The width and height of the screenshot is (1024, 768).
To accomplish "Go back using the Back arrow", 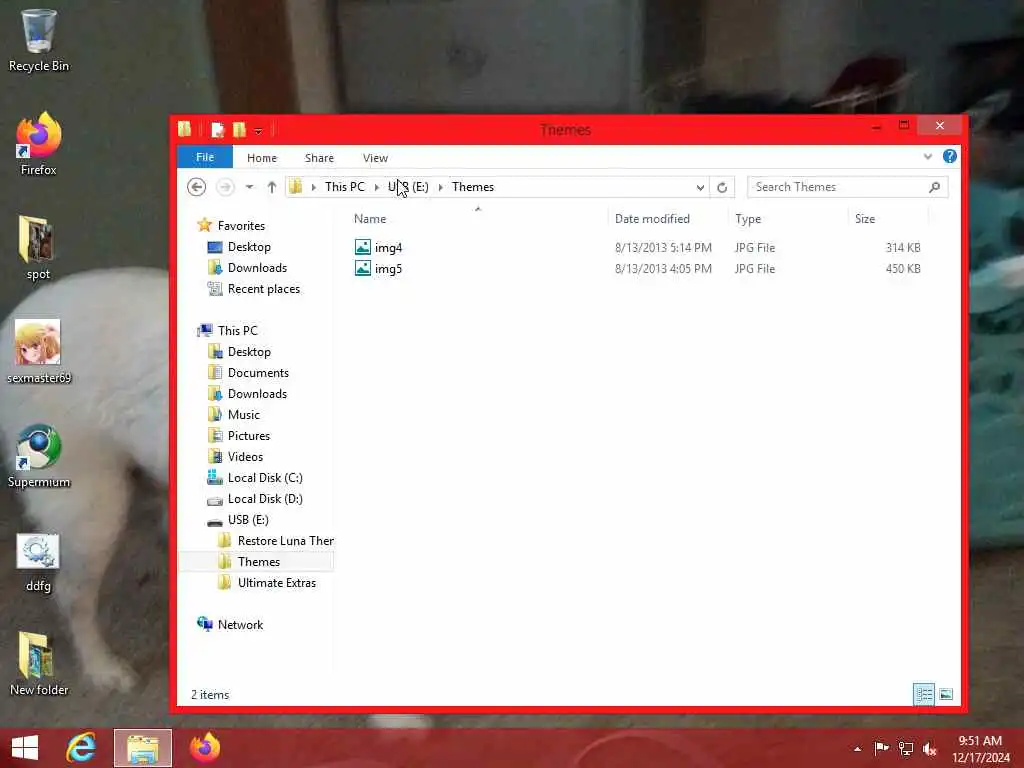I will pyautogui.click(x=197, y=187).
